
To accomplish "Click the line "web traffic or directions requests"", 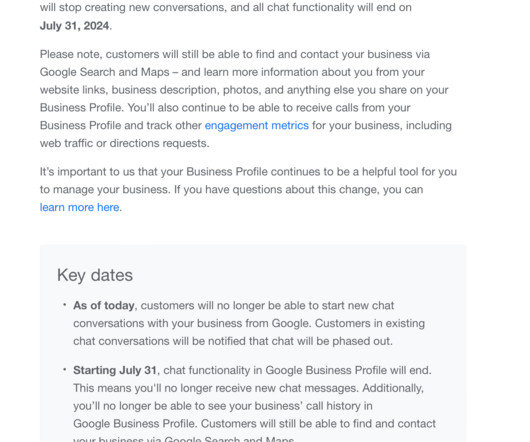I will coord(124,143).
